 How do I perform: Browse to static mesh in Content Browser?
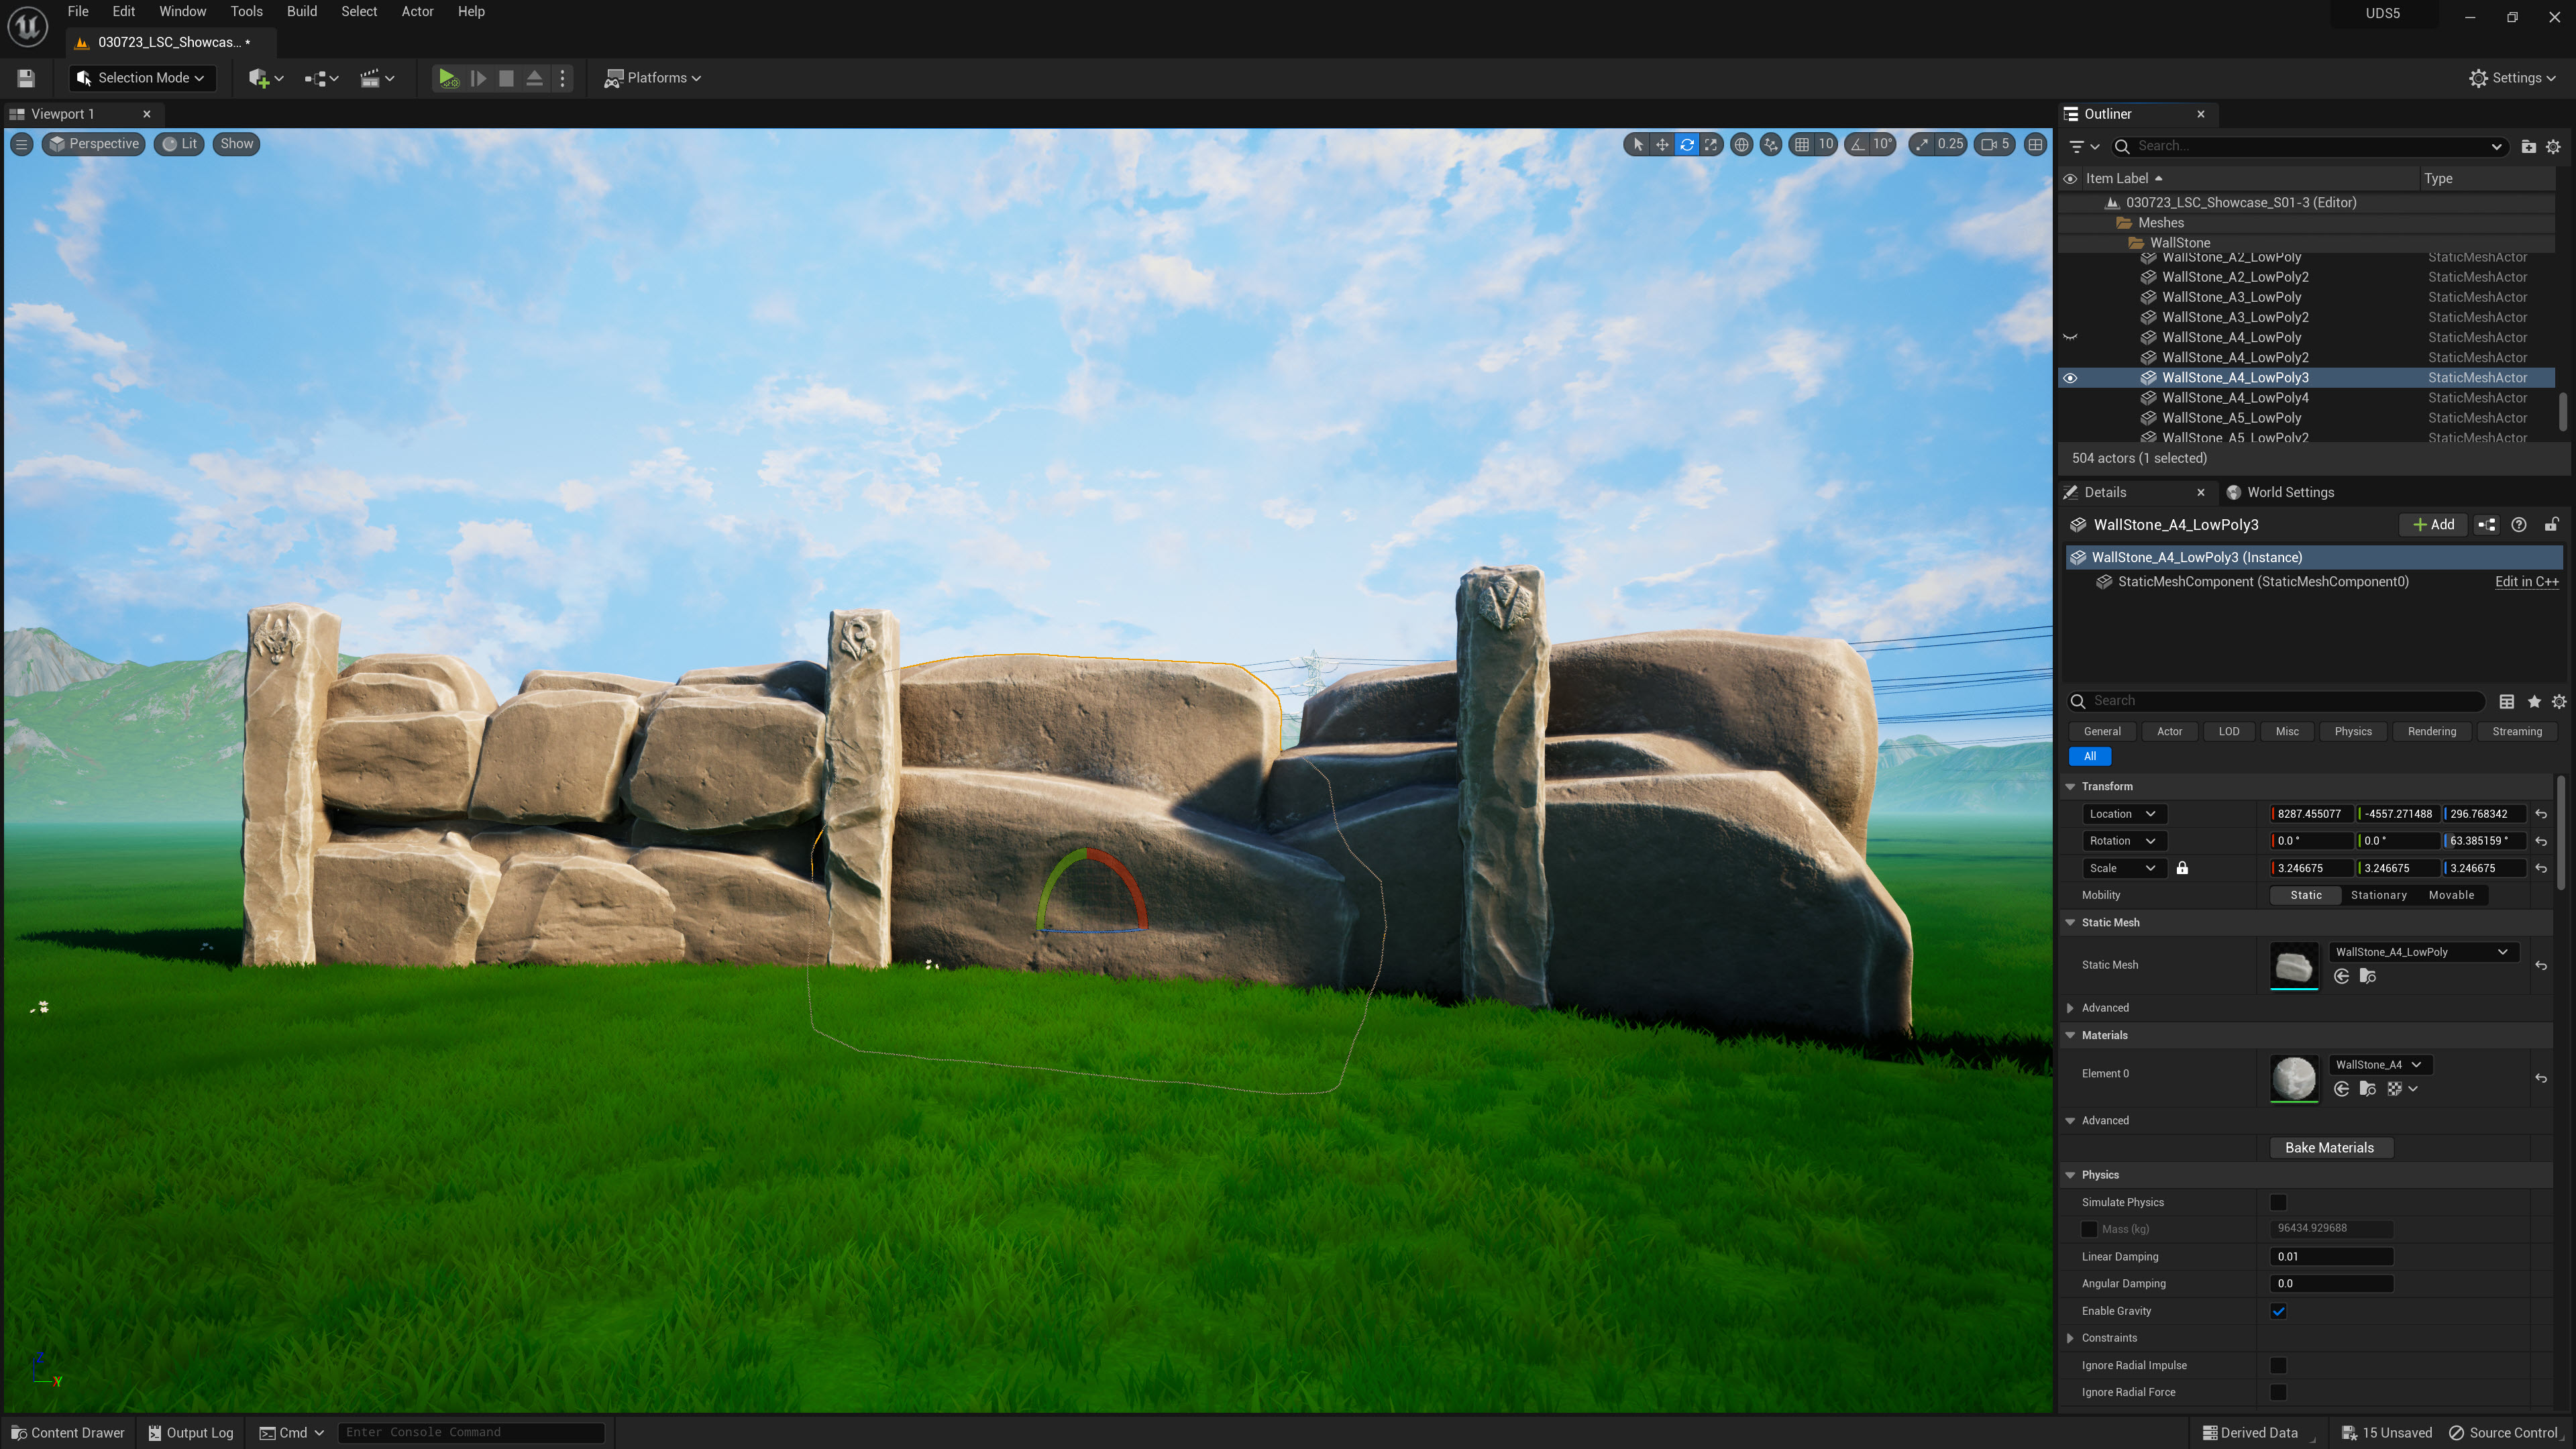(2367, 977)
